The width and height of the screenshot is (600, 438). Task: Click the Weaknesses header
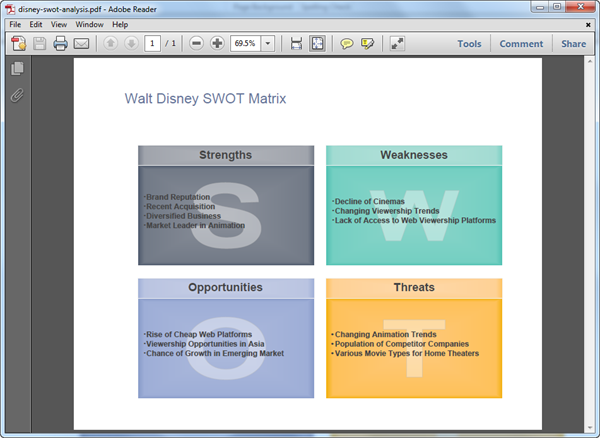(414, 155)
